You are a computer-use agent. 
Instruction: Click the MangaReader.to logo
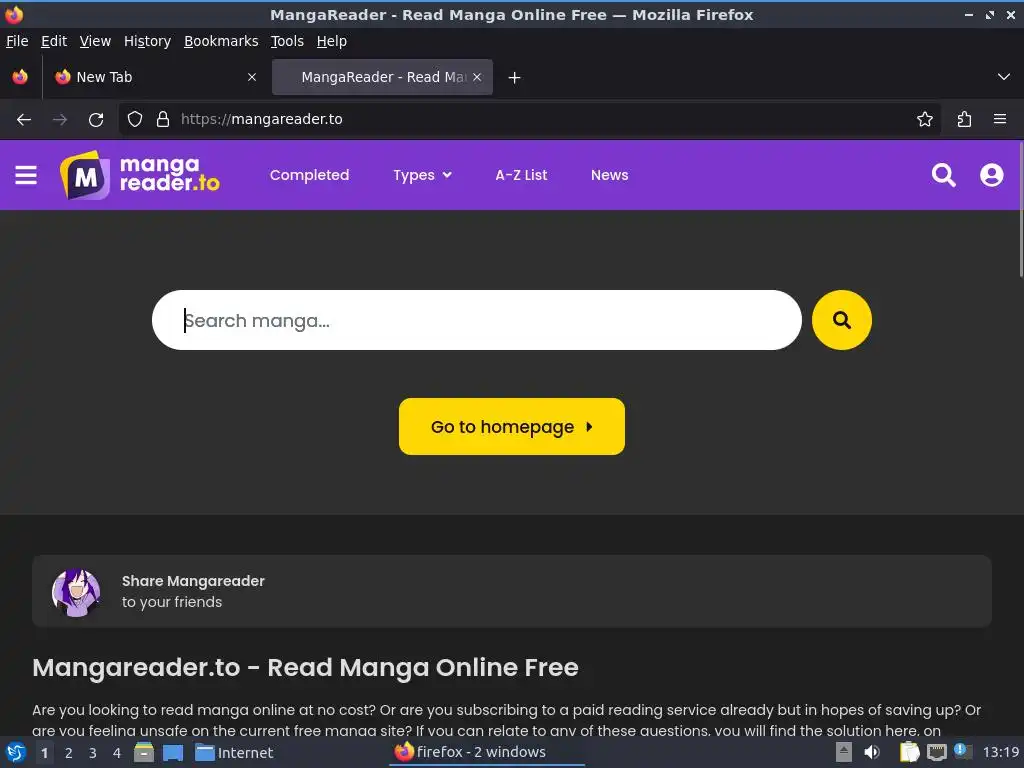(x=140, y=175)
